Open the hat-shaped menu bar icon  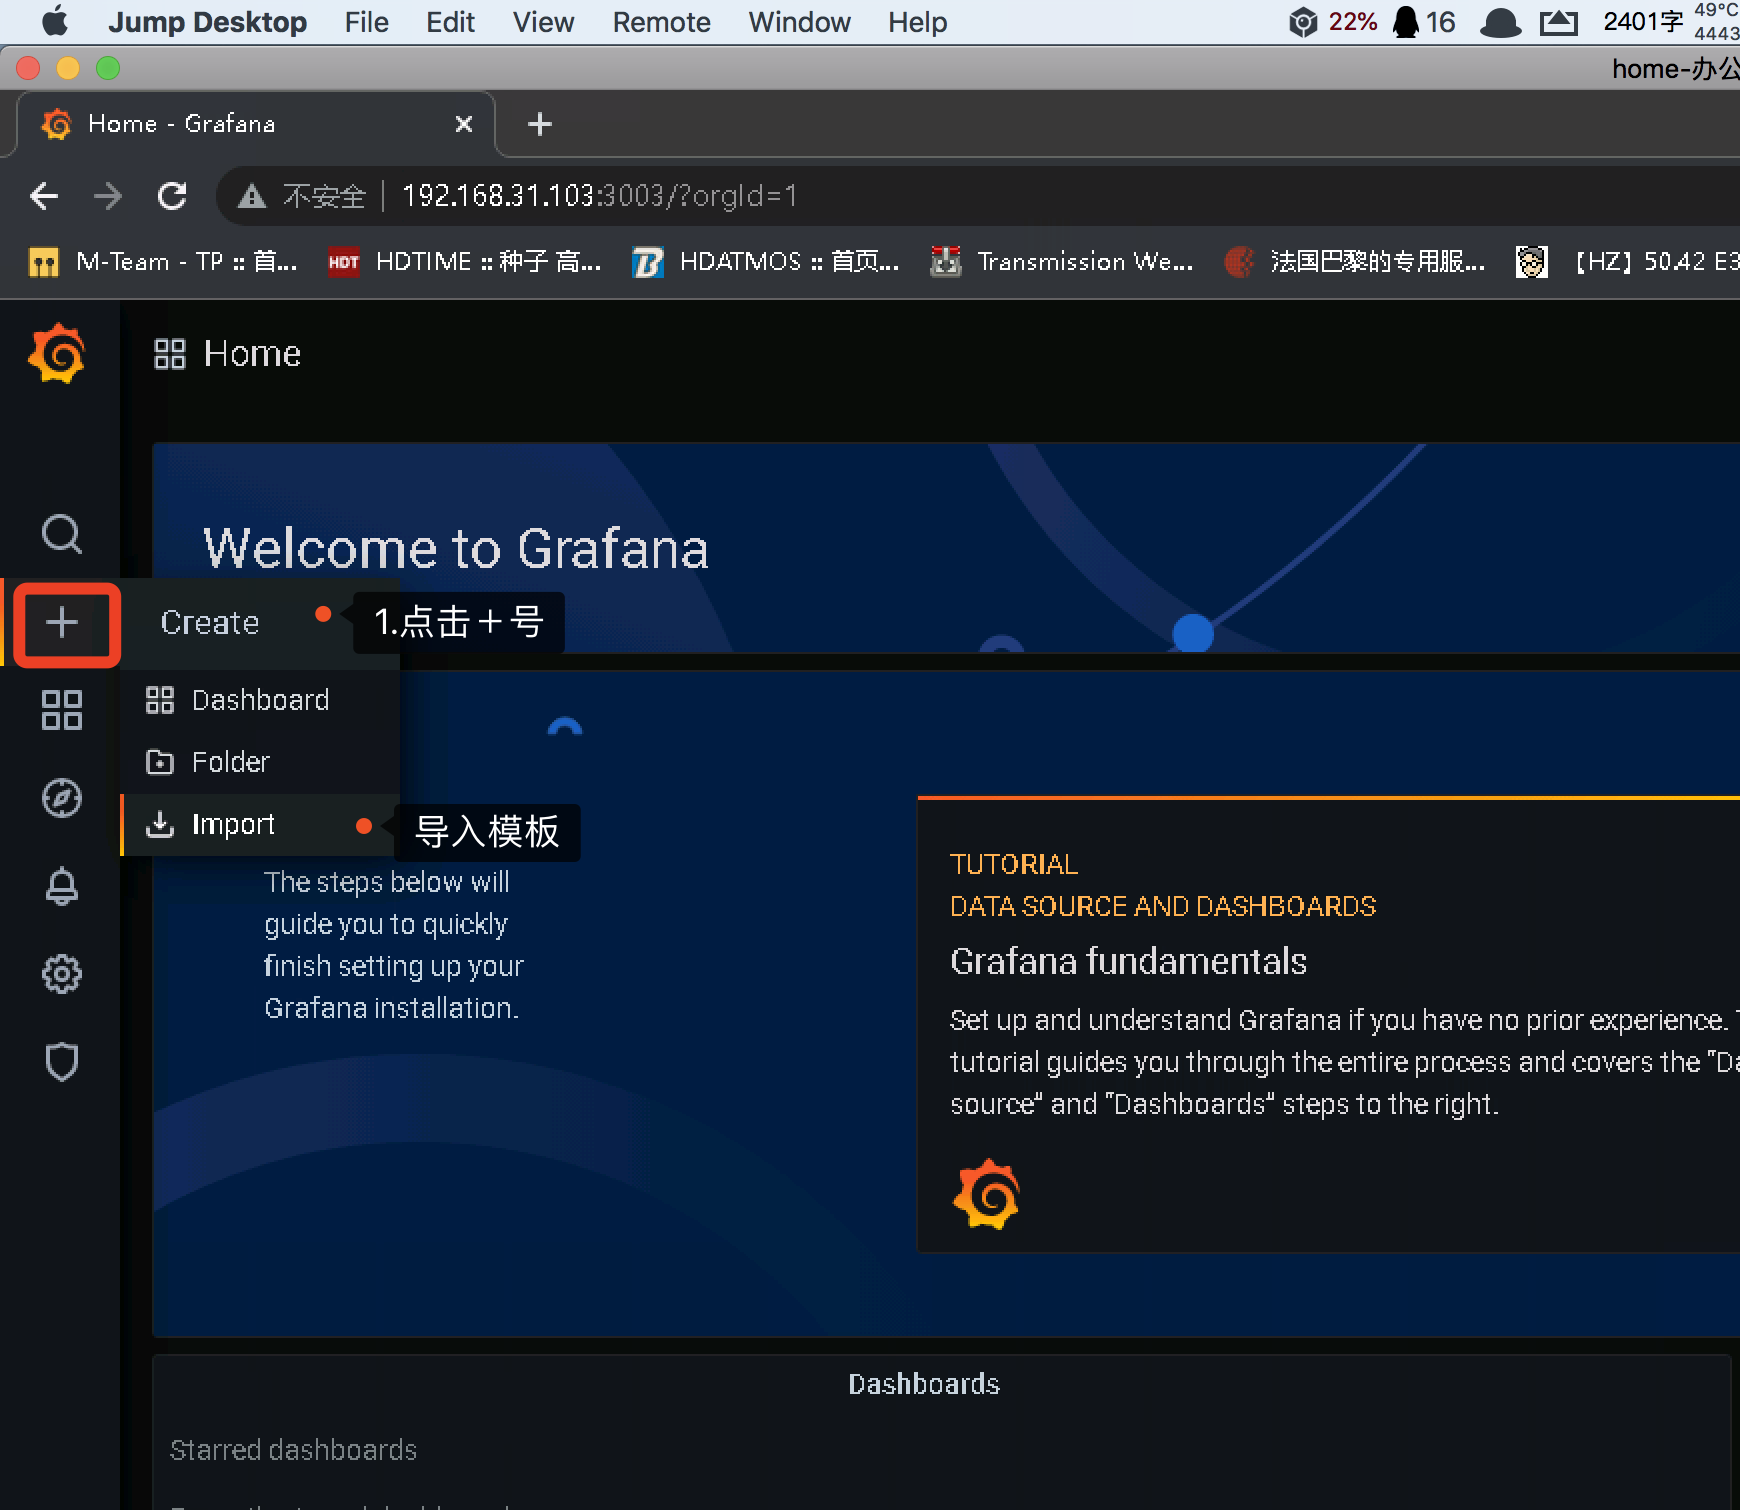[1500, 22]
